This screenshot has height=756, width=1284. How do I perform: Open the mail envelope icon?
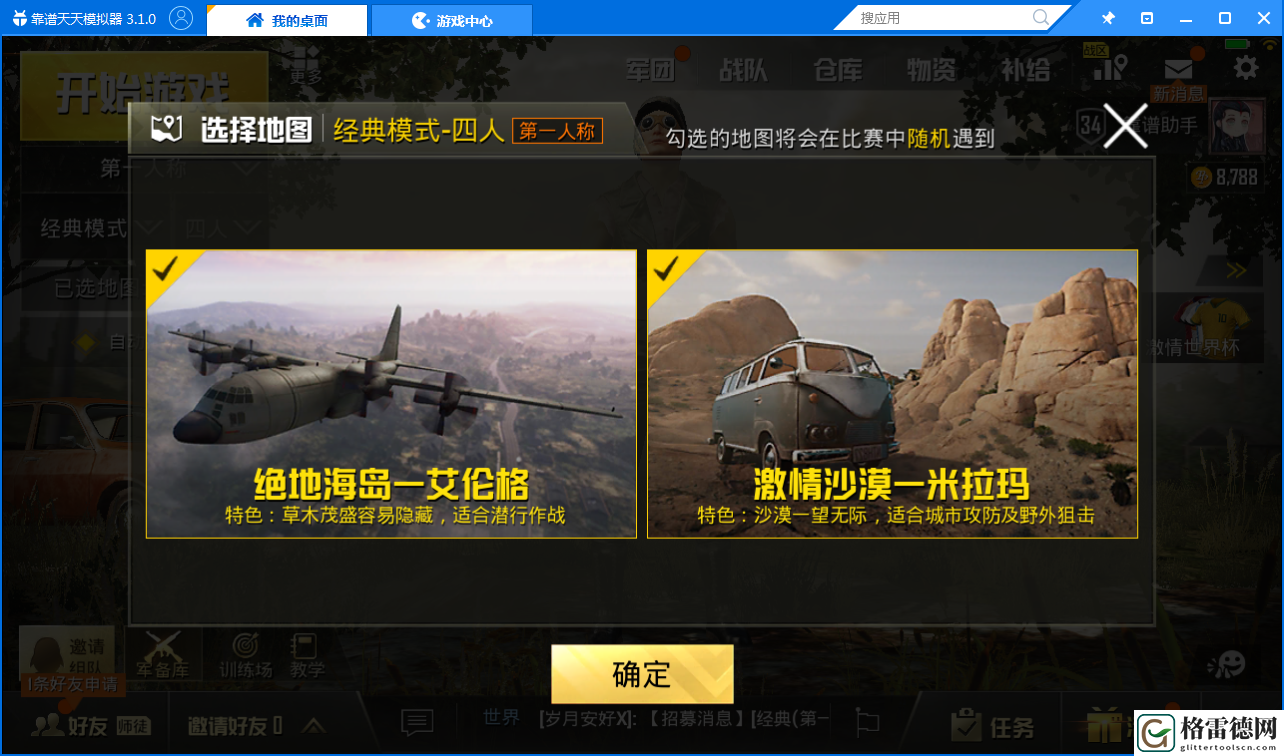pos(1179,69)
